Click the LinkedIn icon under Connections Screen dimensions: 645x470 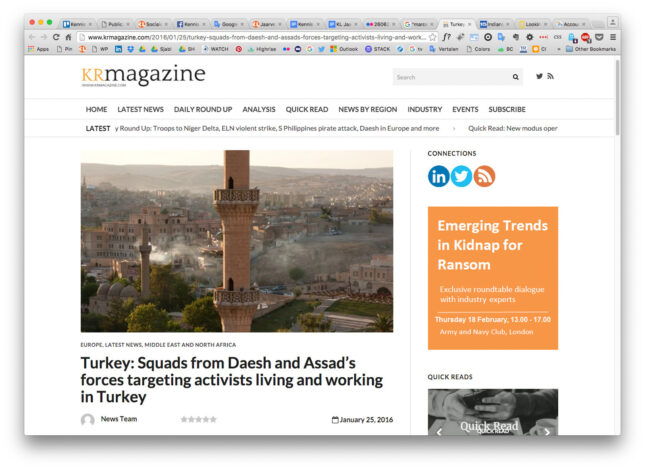[x=439, y=177]
